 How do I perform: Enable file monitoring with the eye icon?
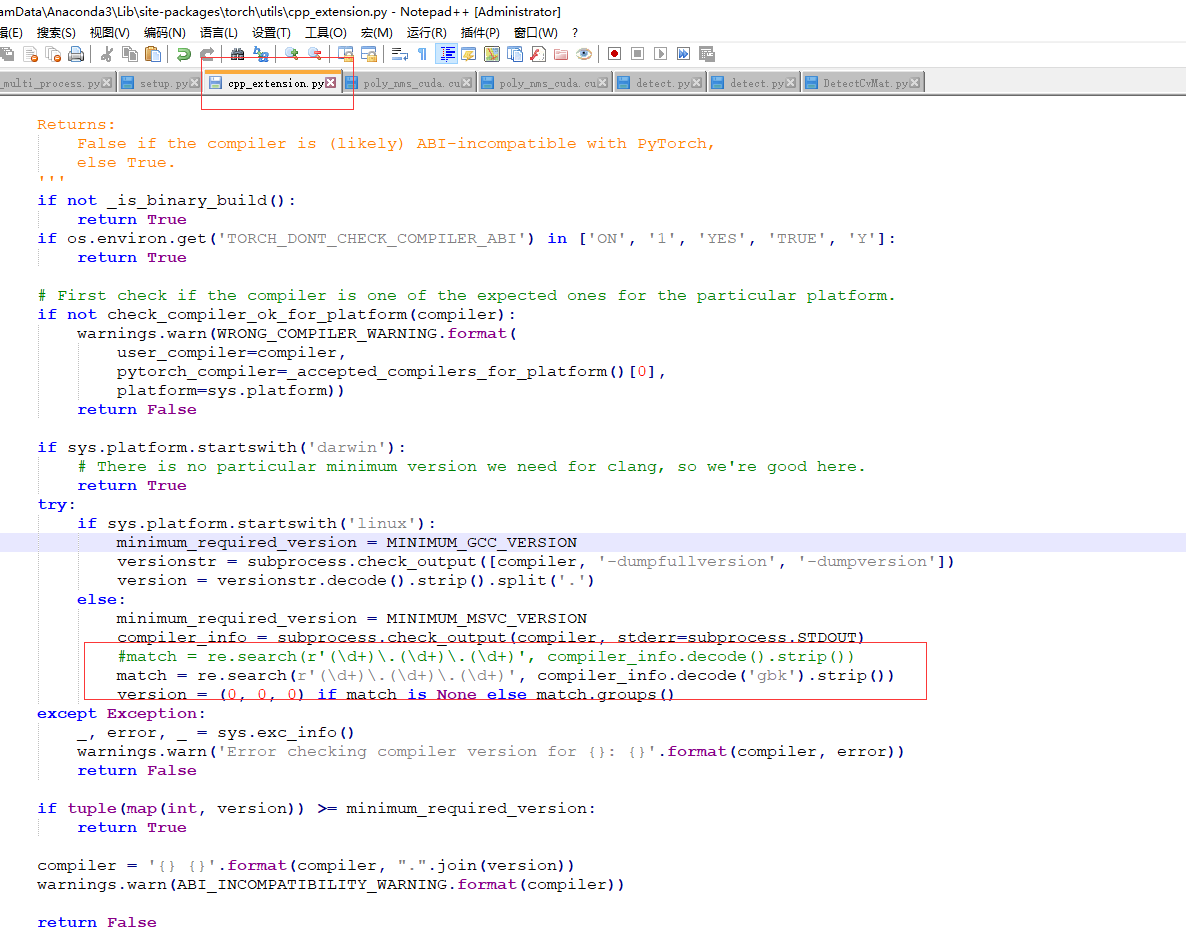coord(584,53)
